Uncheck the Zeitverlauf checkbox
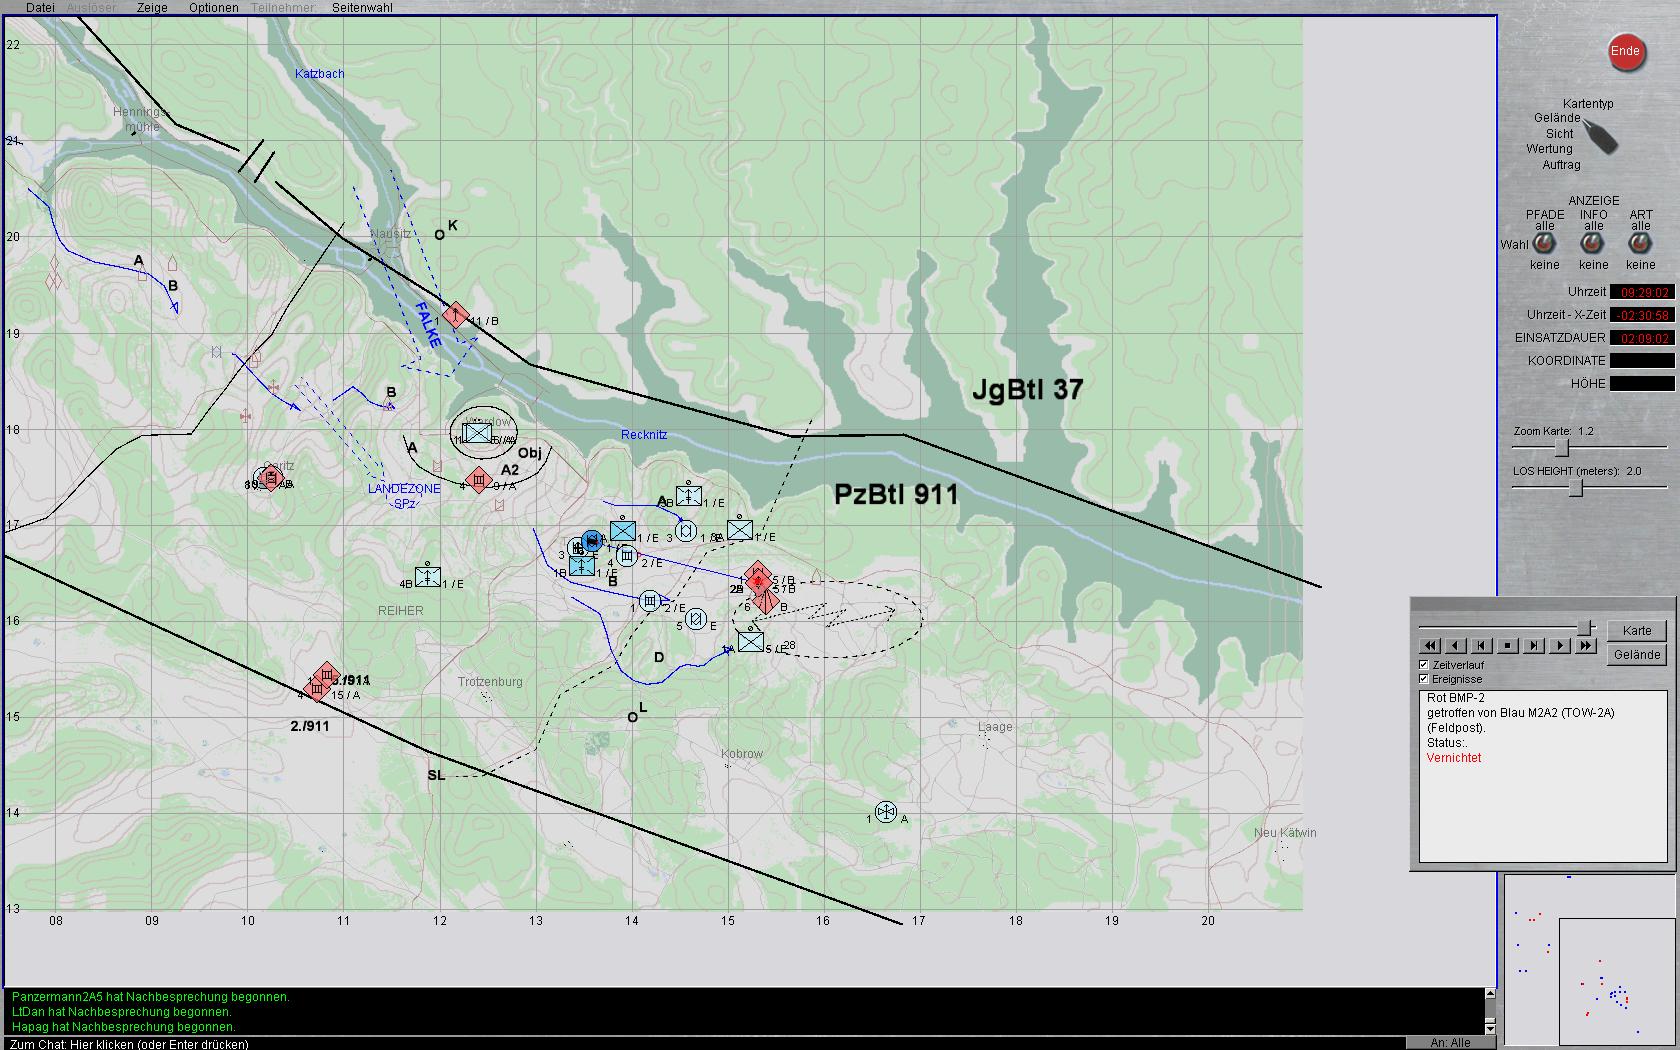This screenshot has width=1680, height=1050. [x=1424, y=665]
